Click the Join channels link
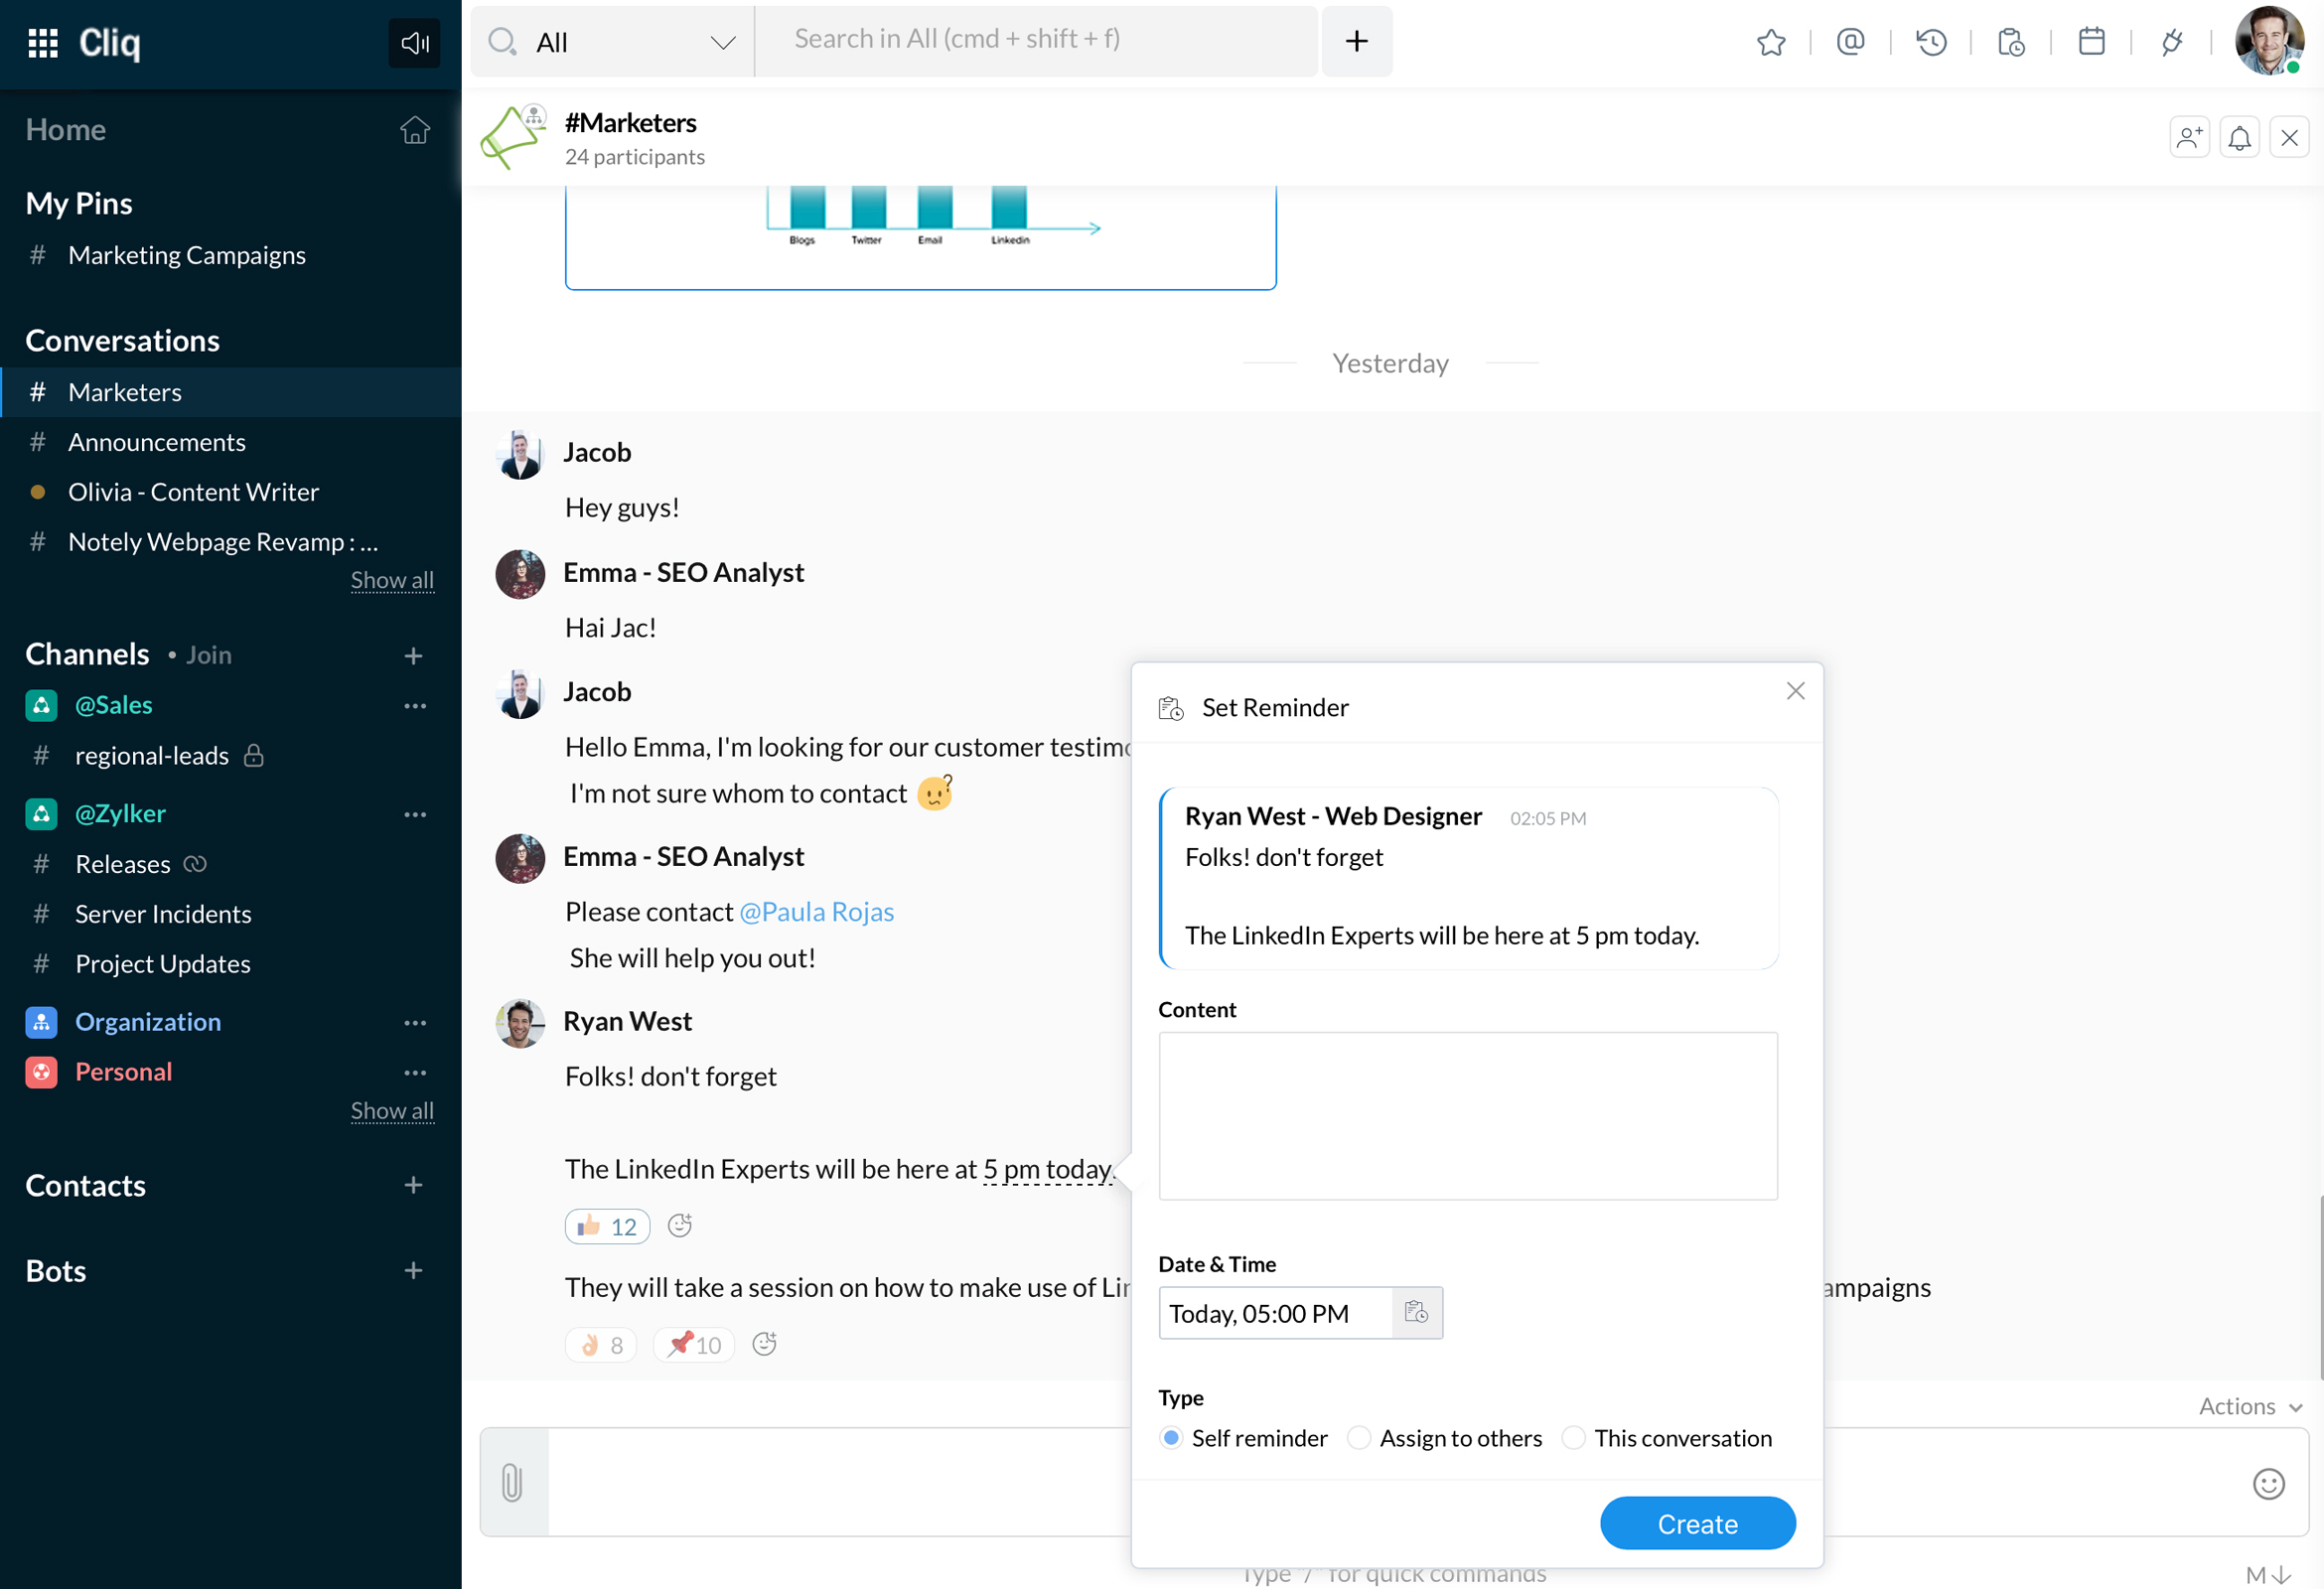2324x1589 pixels. coord(208,656)
